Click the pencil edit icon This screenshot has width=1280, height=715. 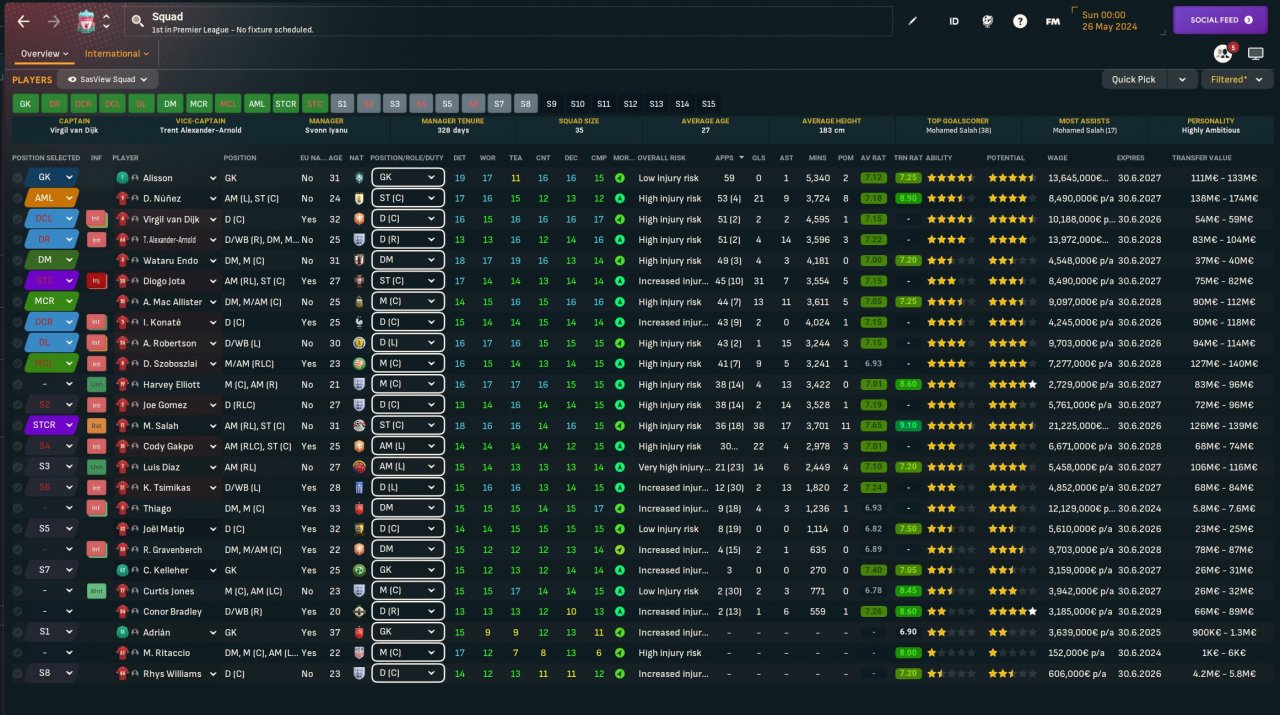[x=912, y=21]
